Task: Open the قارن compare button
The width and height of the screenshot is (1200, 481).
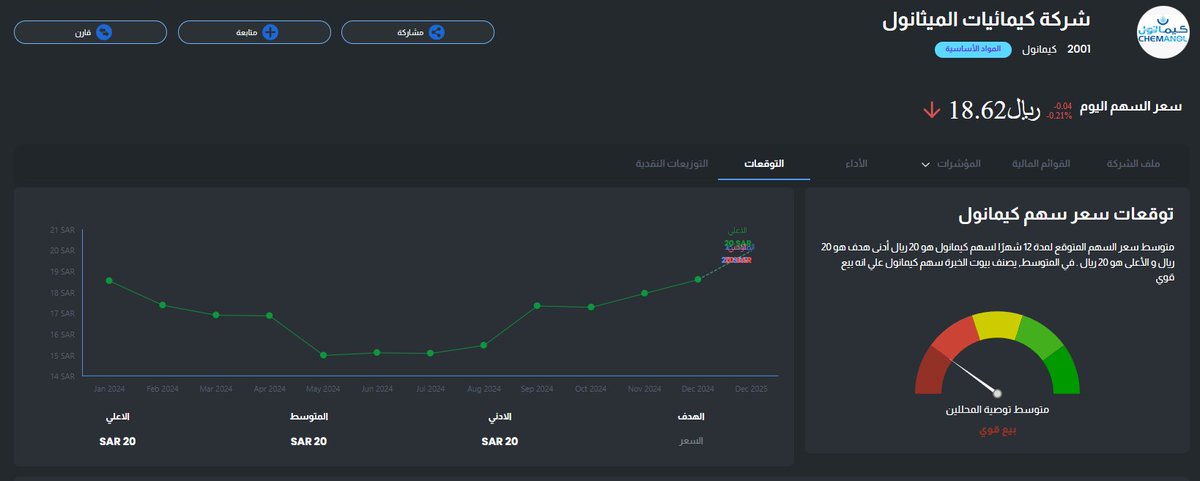Action: [90, 32]
